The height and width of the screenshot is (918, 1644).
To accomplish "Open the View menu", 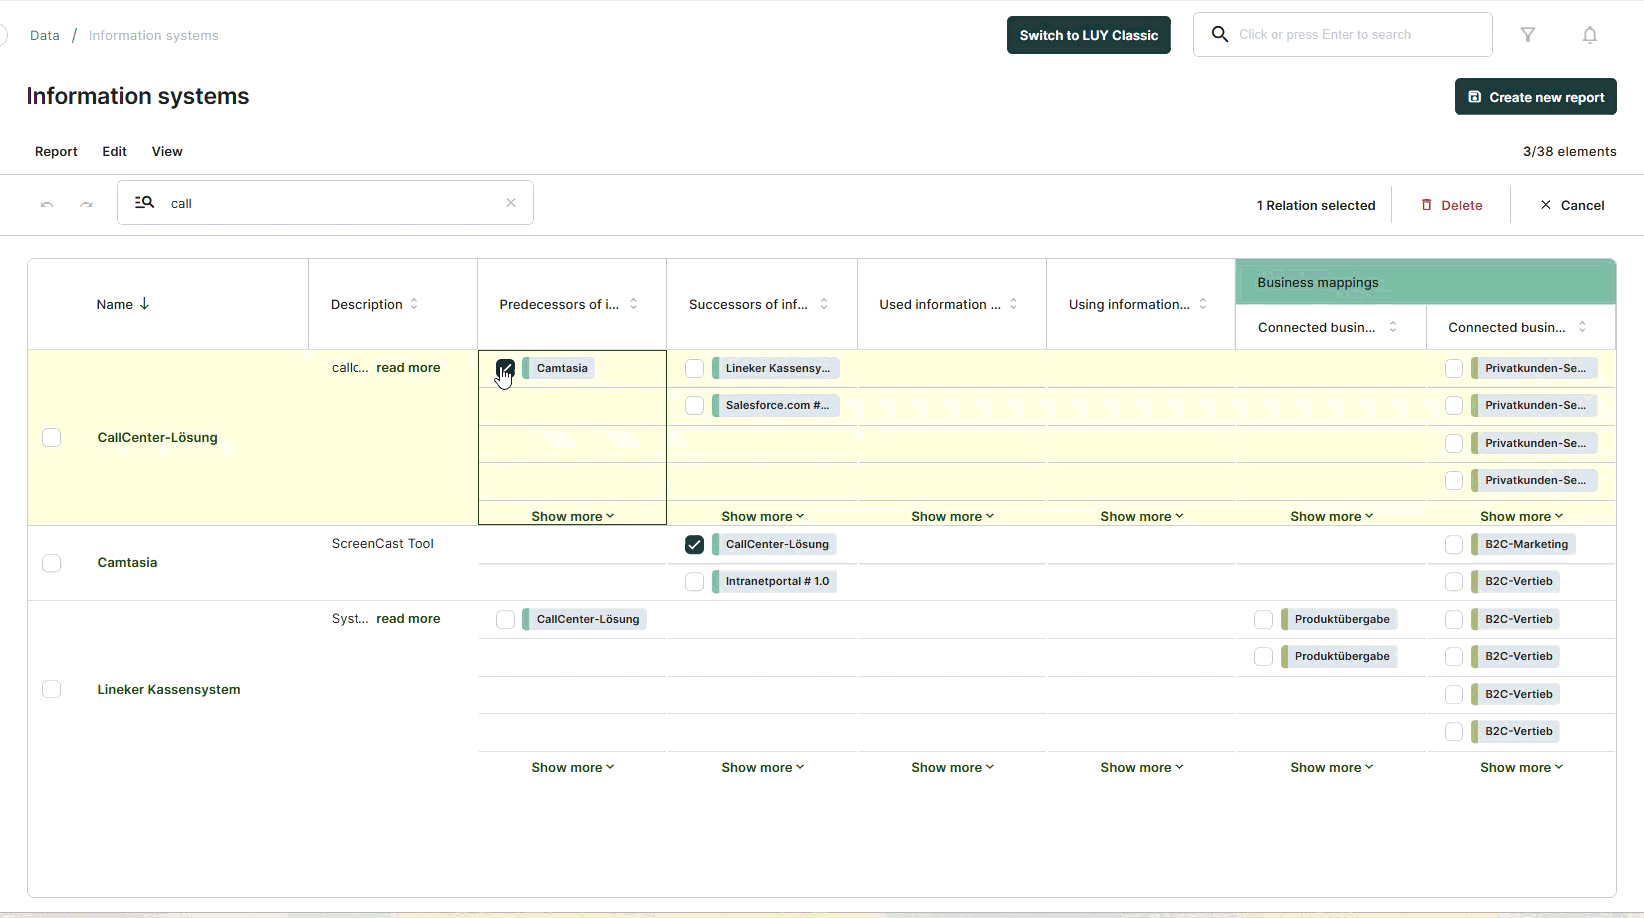I will (x=167, y=152).
